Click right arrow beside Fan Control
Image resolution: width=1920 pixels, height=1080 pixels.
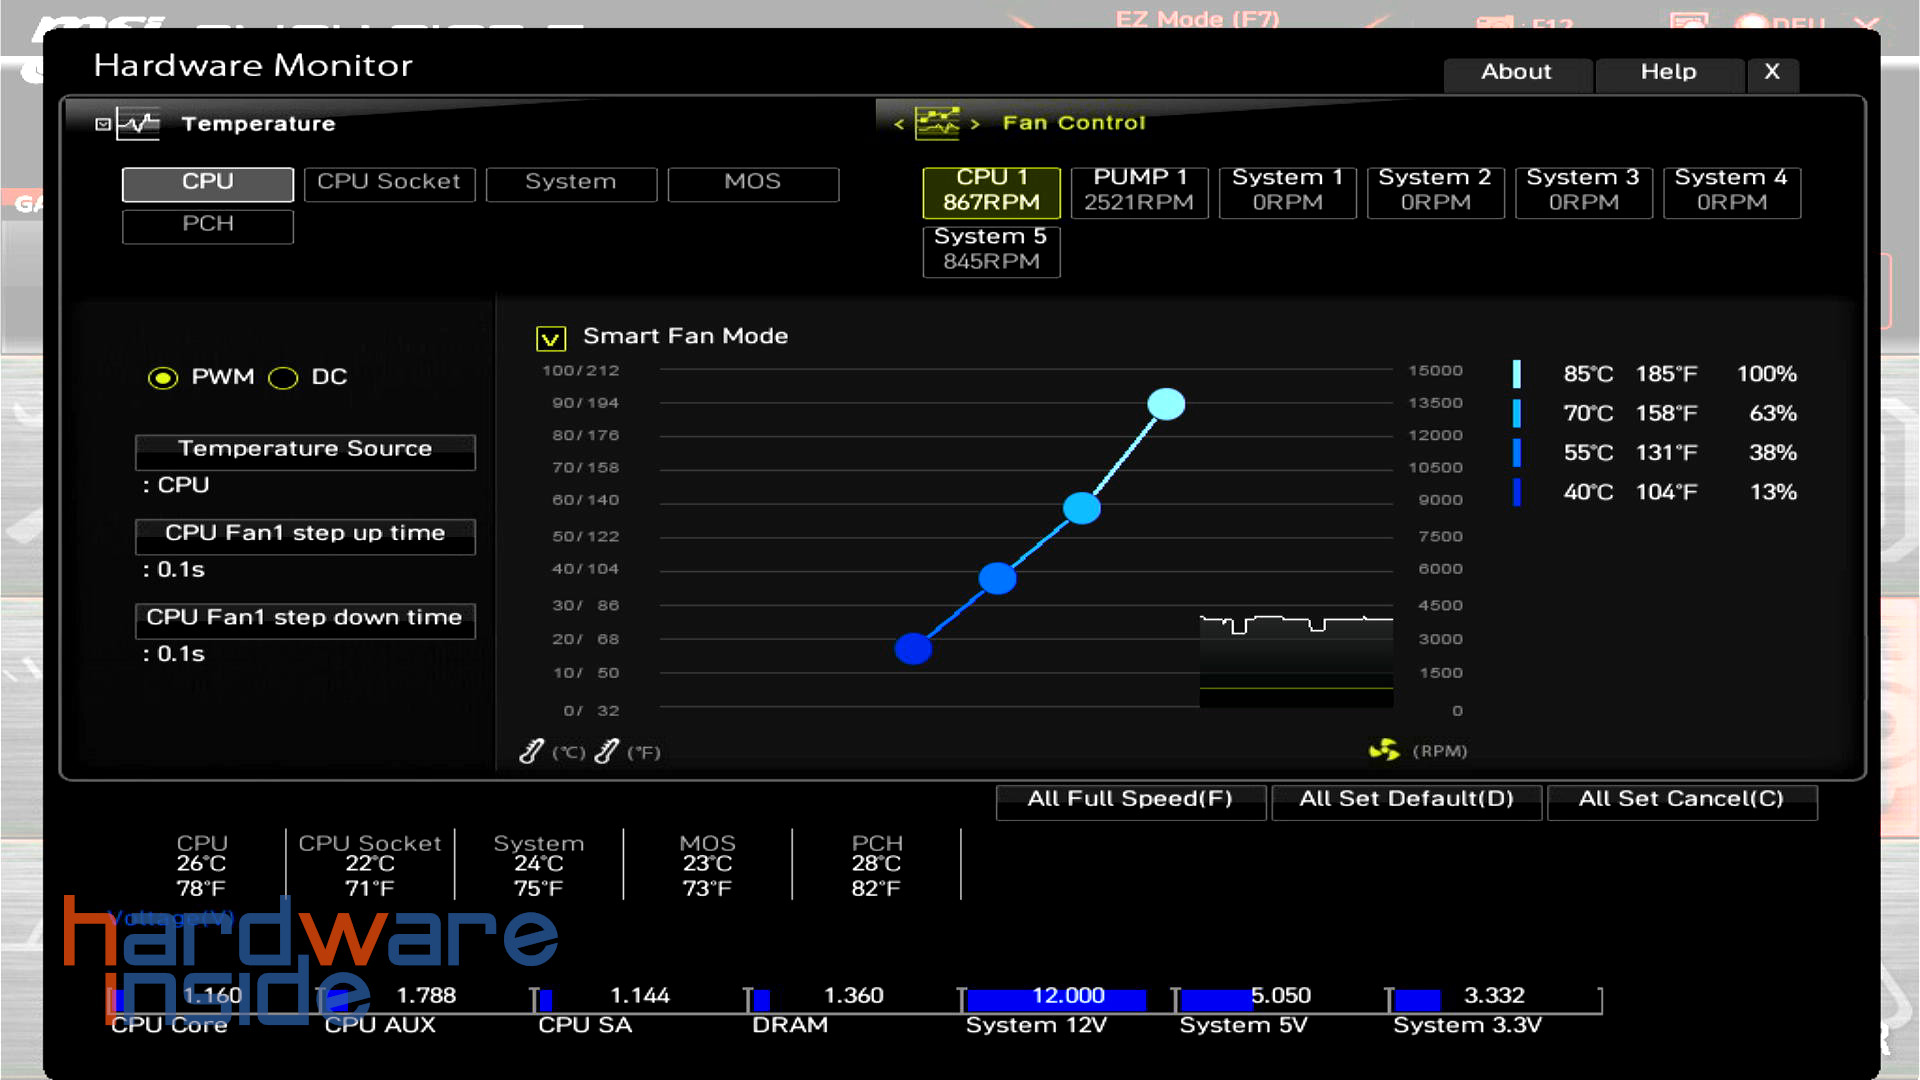(x=975, y=124)
